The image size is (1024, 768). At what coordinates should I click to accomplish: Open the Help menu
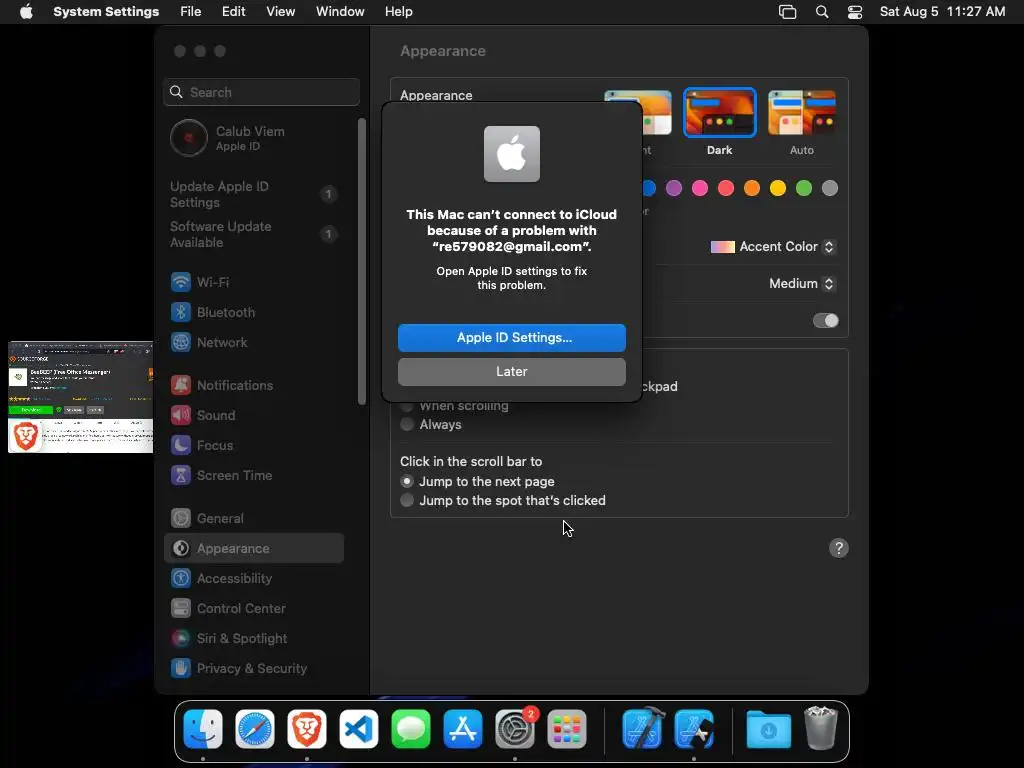click(x=398, y=12)
